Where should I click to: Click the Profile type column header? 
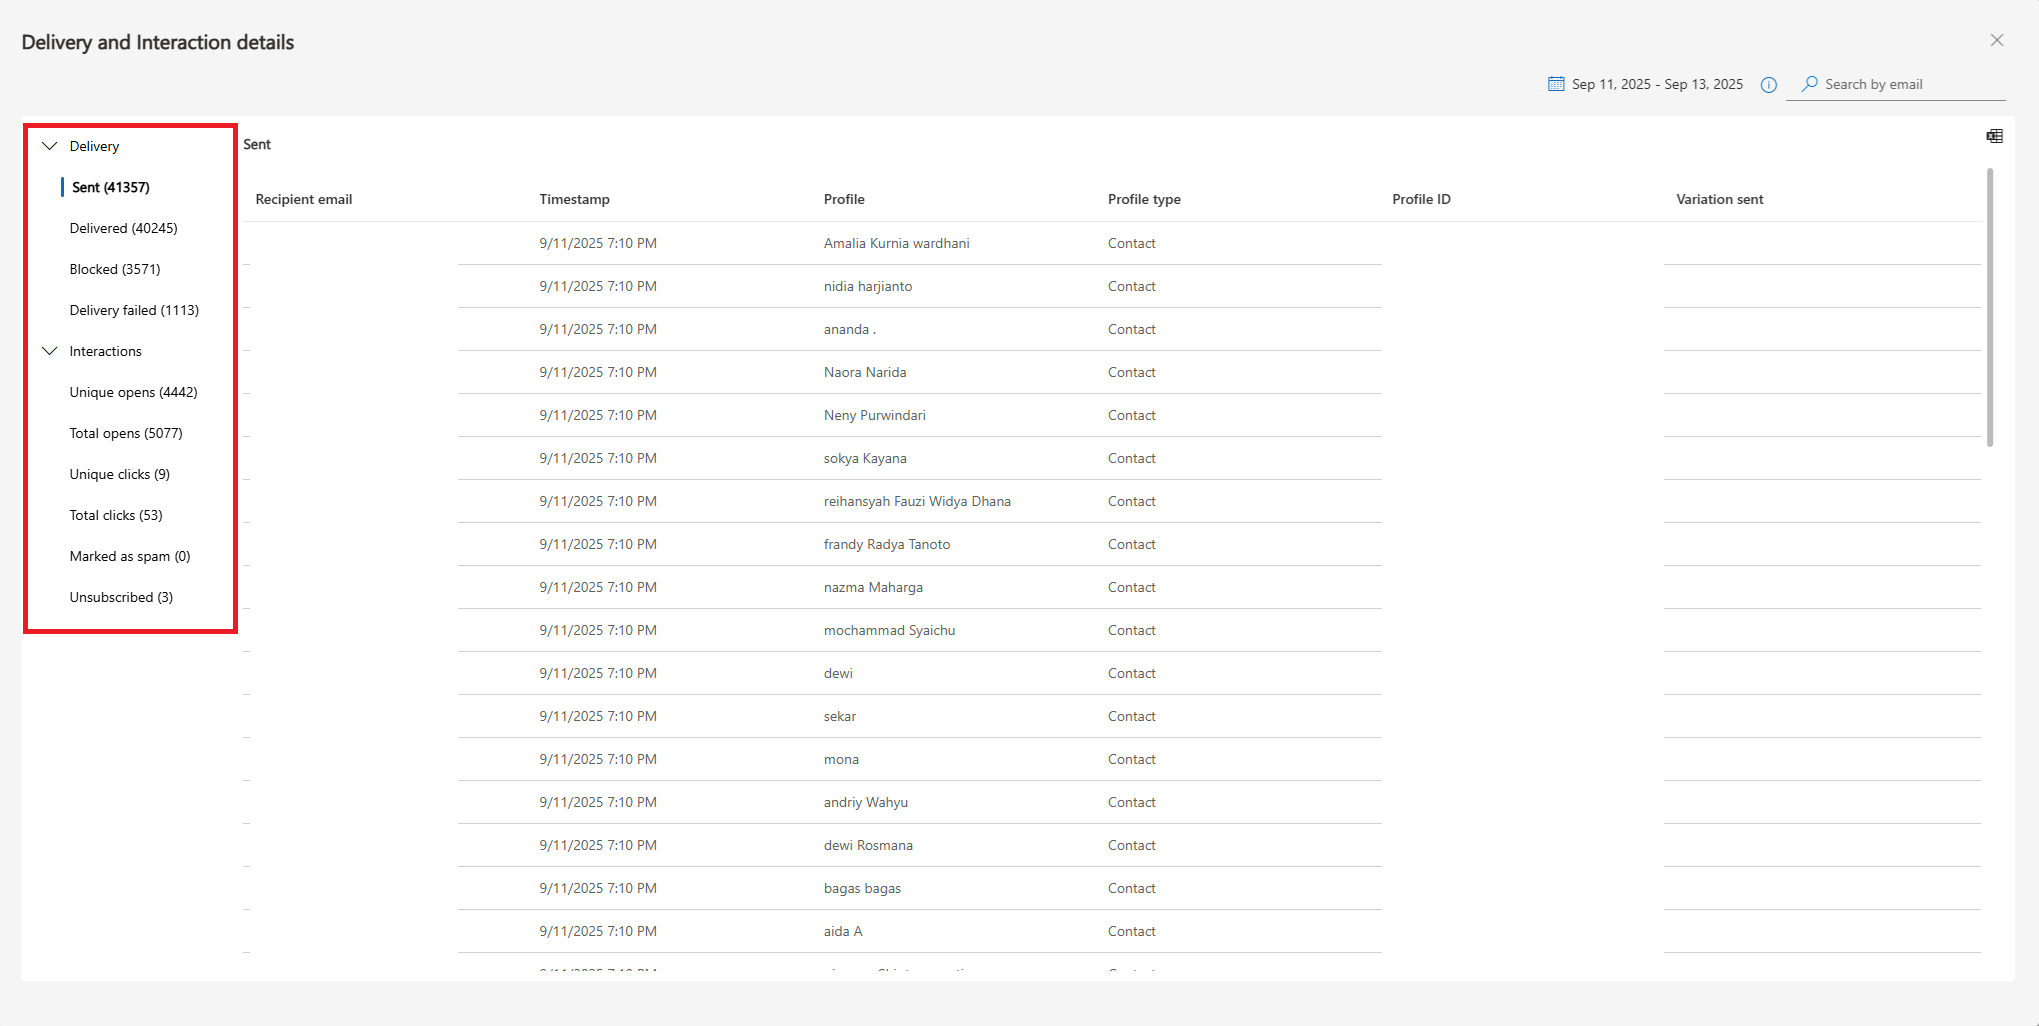[1144, 199]
